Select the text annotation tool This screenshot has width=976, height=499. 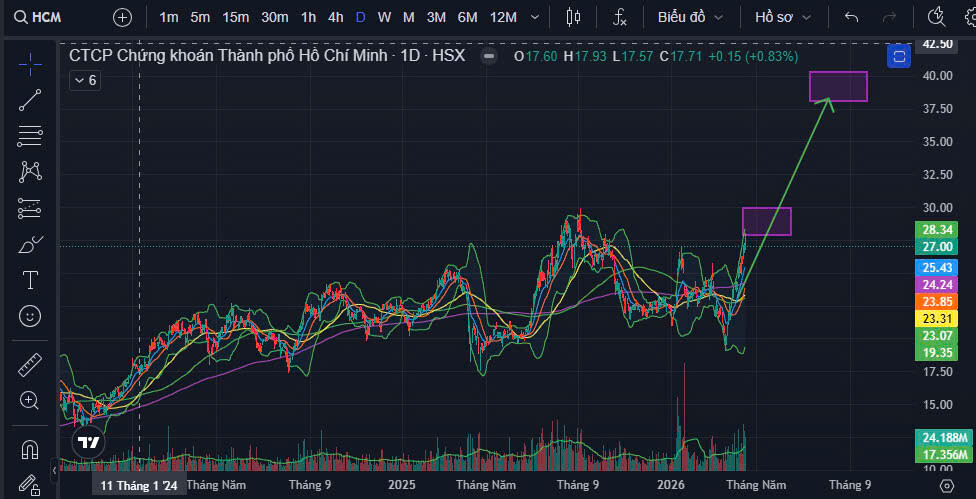30,279
